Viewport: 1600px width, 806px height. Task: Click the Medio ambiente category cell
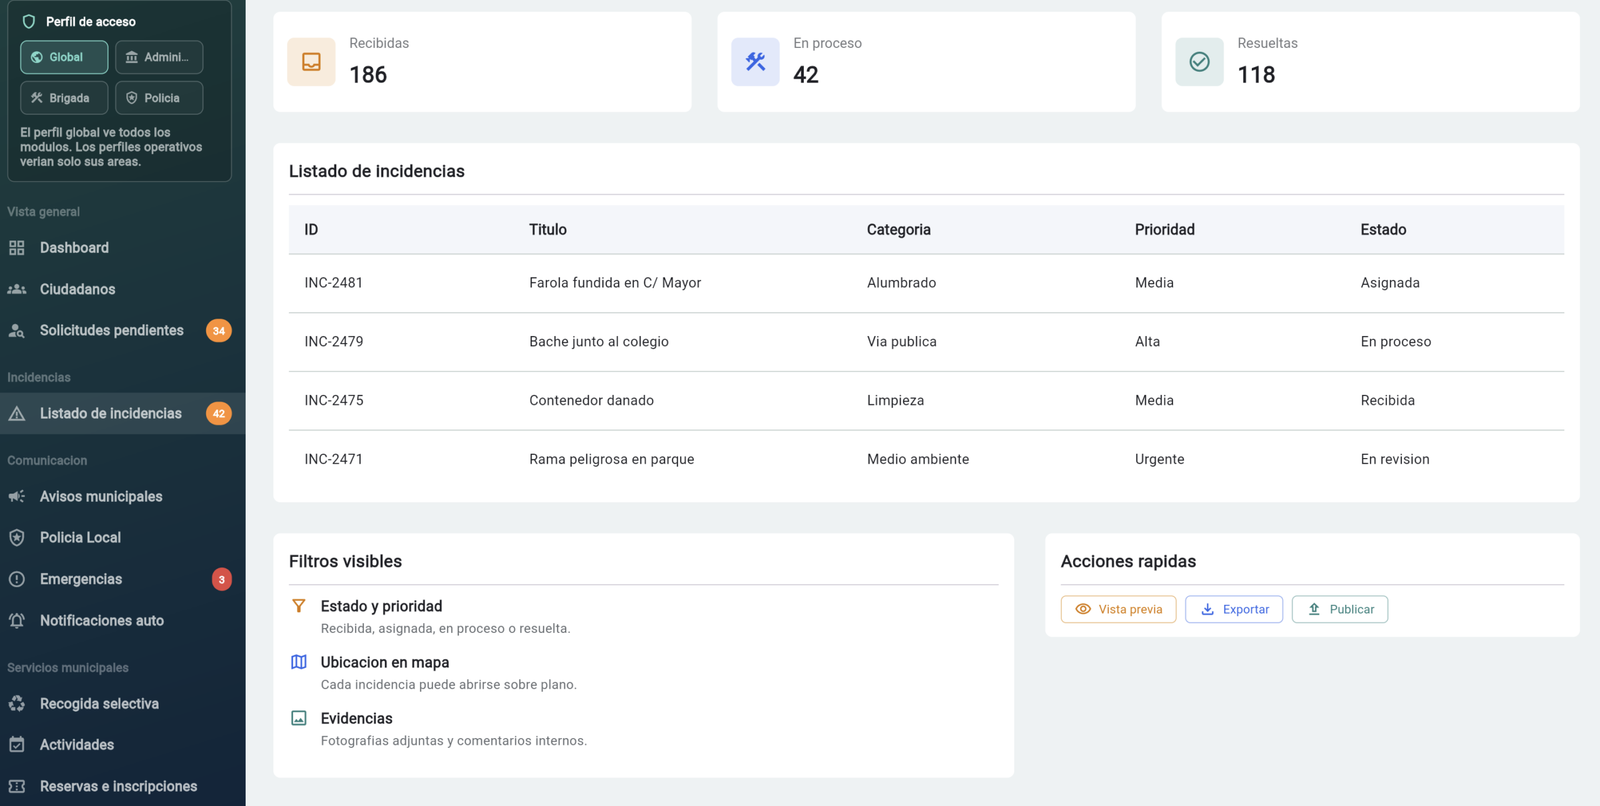pyautogui.click(x=918, y=459)
